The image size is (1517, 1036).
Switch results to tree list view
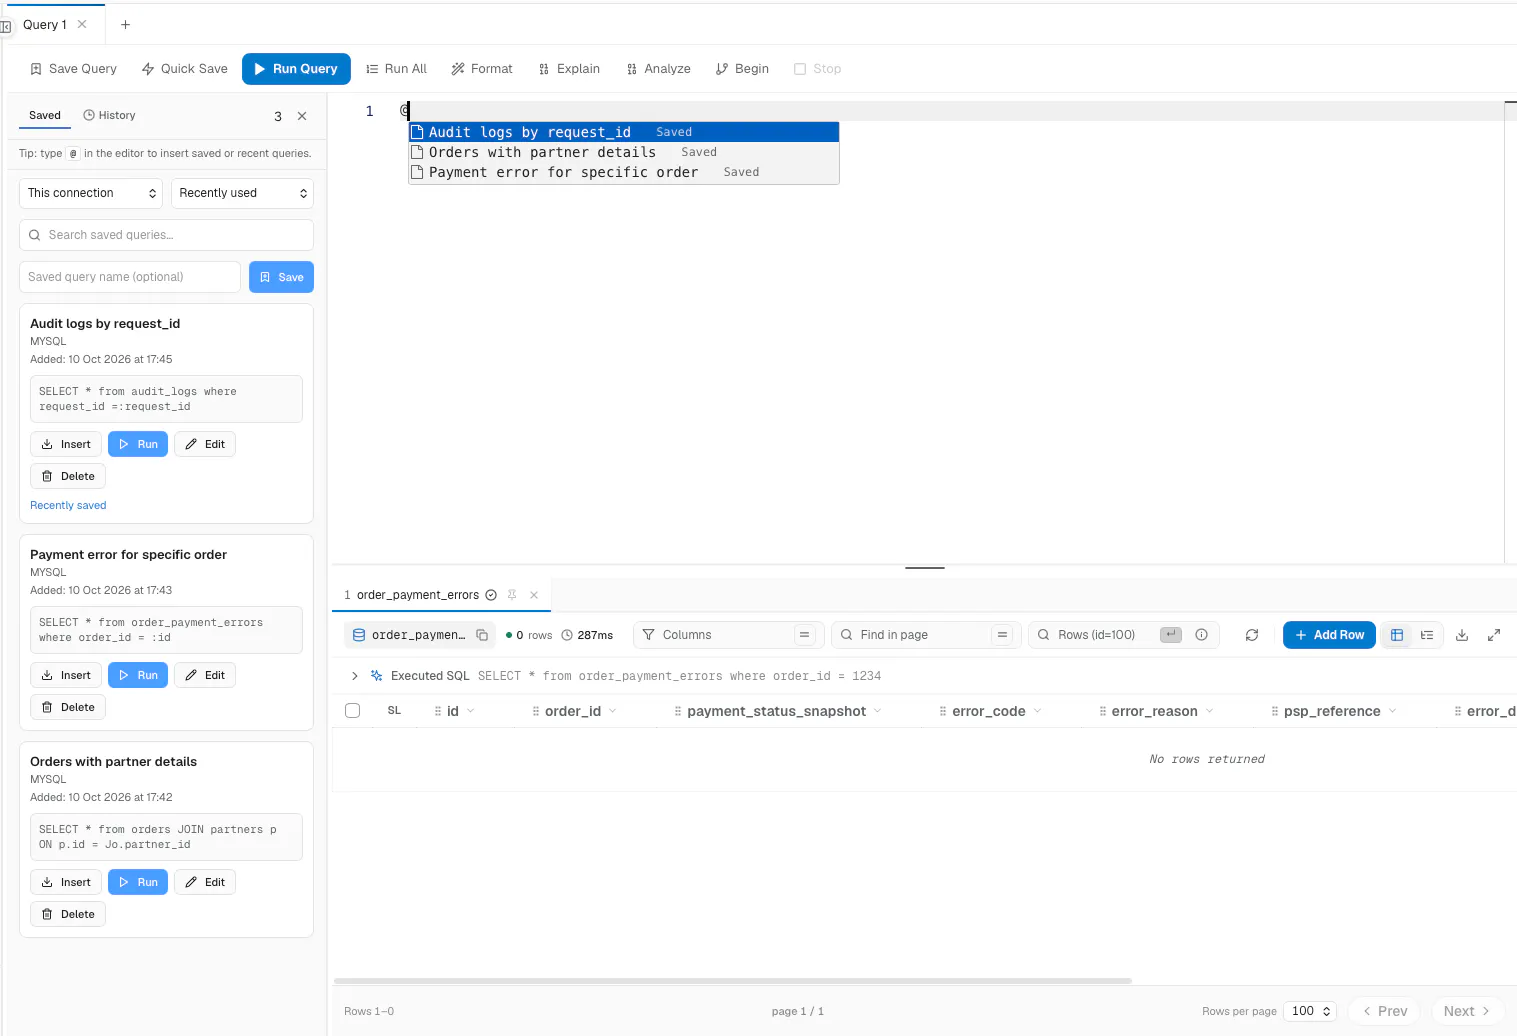[1427, 635]
